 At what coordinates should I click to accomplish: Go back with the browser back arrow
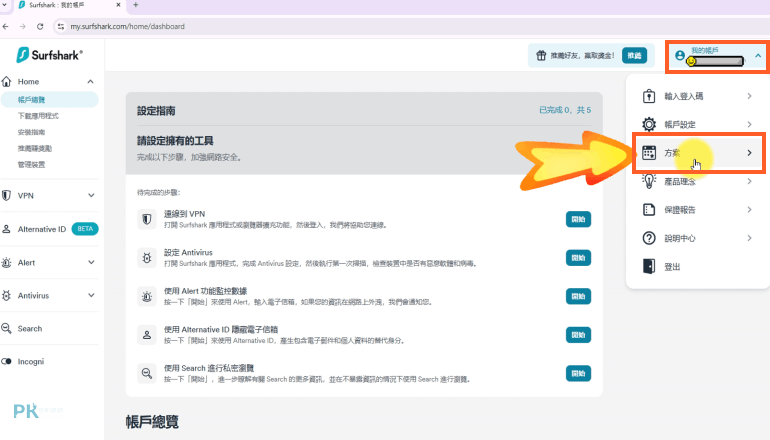(5, 27)
